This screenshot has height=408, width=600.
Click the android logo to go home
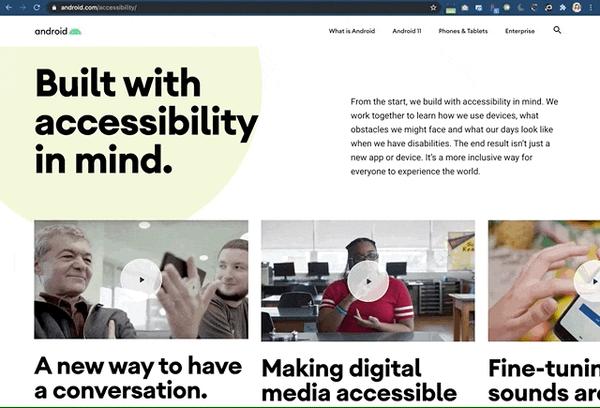click(x=58, y=31)
